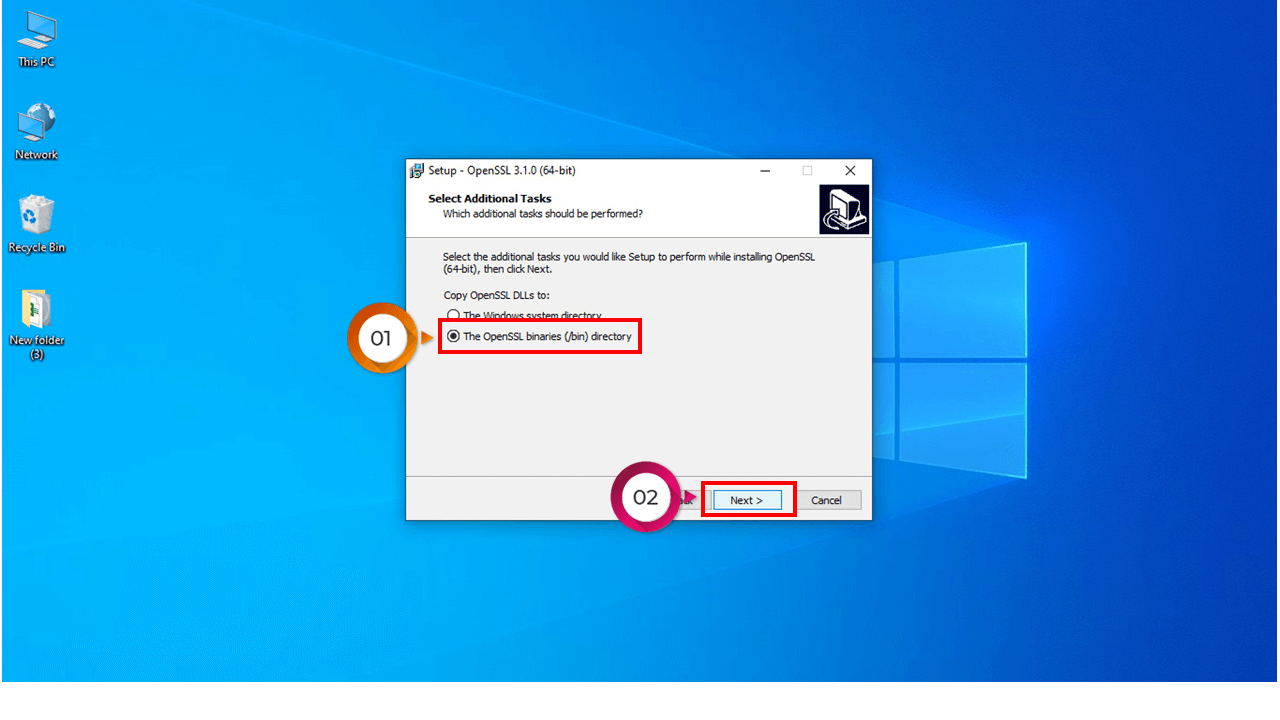This screenshot has height=720, width=1280.
Task: Click the pink 02 step marker
Action: click(645, 497)
